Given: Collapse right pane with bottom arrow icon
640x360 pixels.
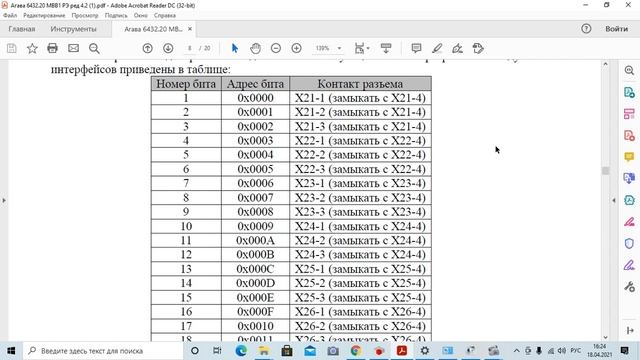Looking at the screenshot, I should tap(629, 330).
